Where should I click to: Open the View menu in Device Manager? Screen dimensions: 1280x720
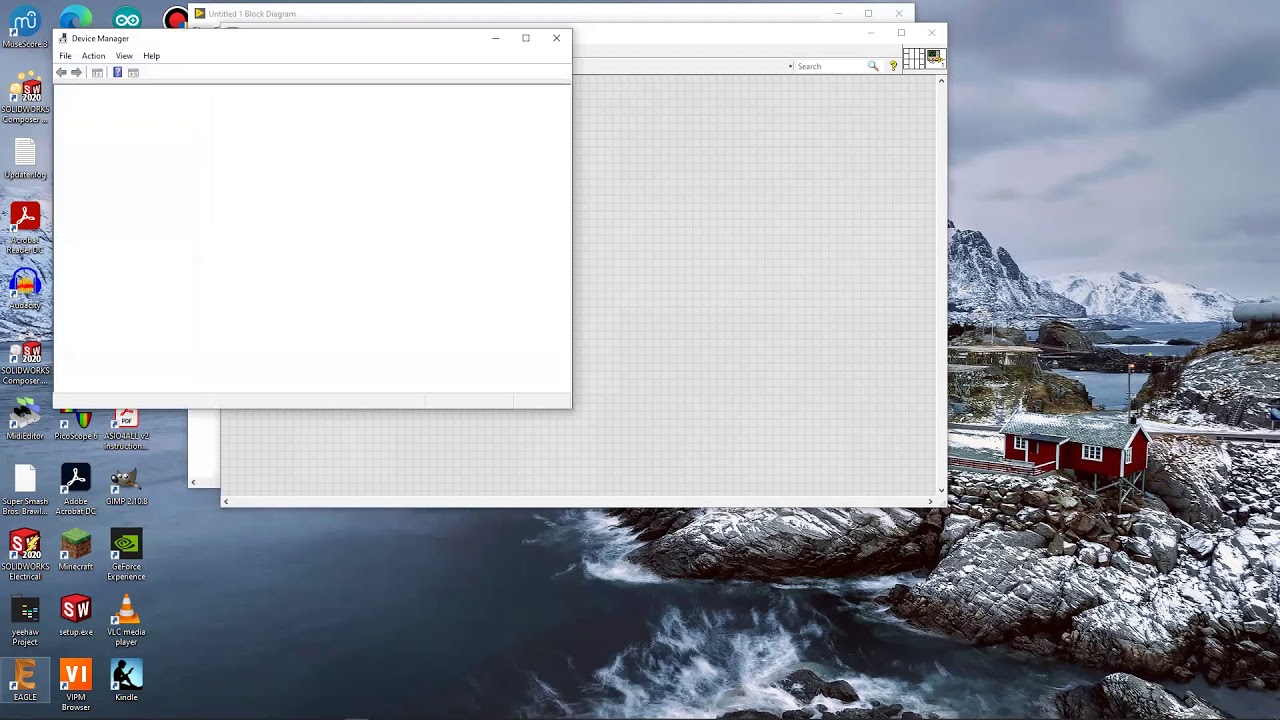coord(124,56)
